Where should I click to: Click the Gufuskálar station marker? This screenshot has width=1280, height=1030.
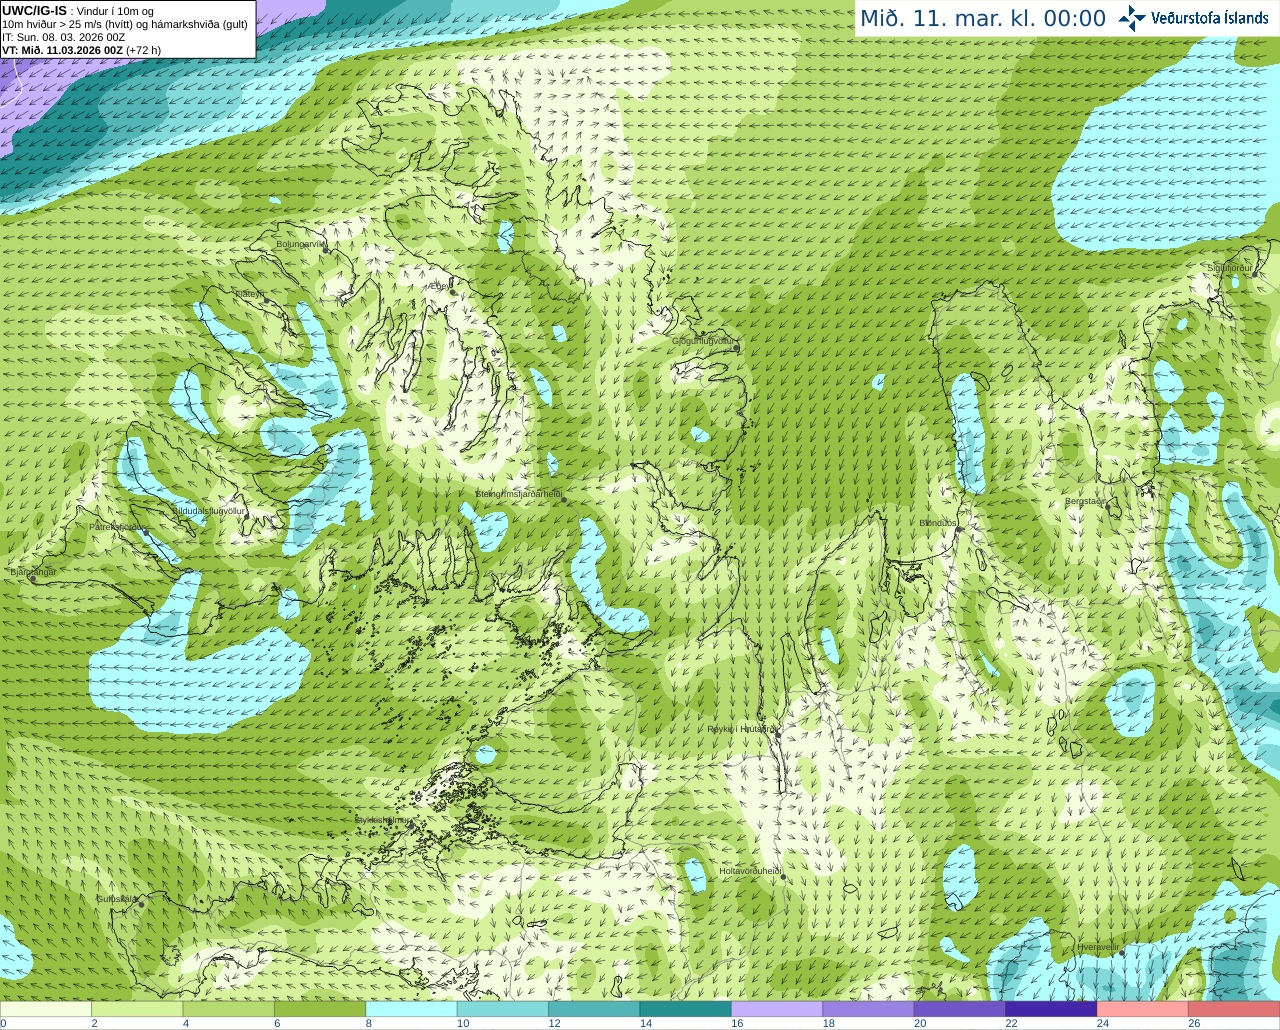click(141, 904)
